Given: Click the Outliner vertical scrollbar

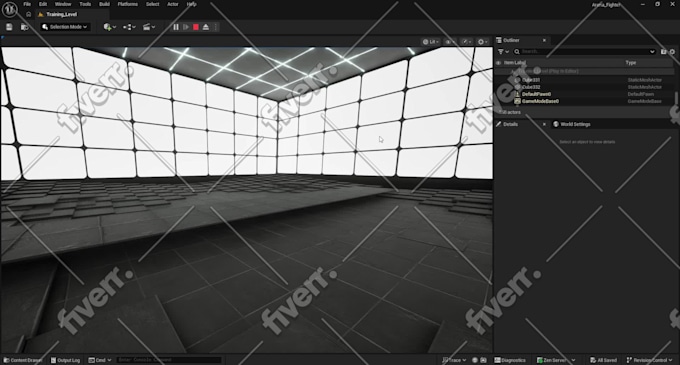Looking at the screenshot, I should point(676,98).
